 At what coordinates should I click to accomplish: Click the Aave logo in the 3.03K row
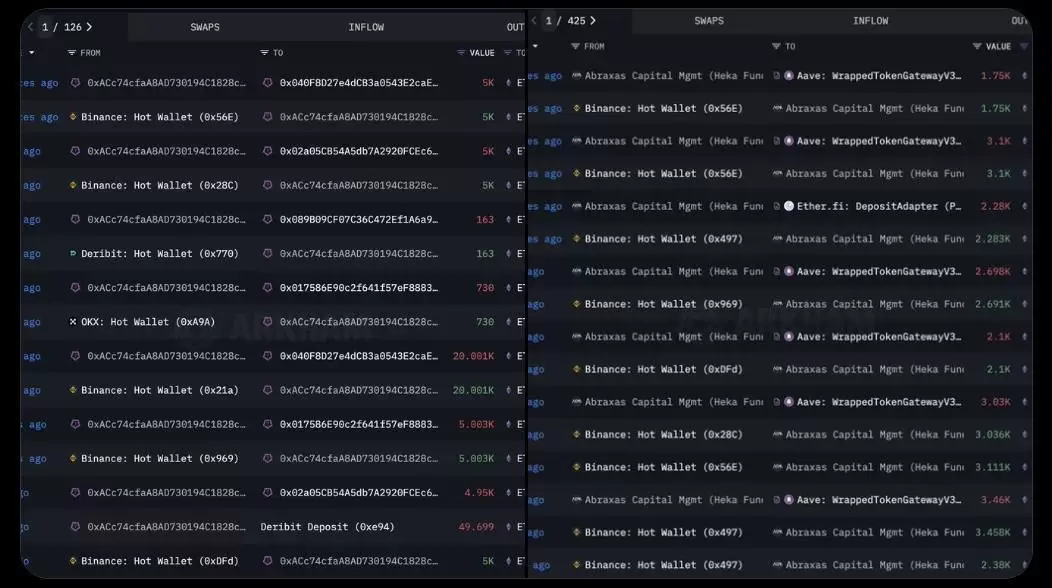coord(789,402)
